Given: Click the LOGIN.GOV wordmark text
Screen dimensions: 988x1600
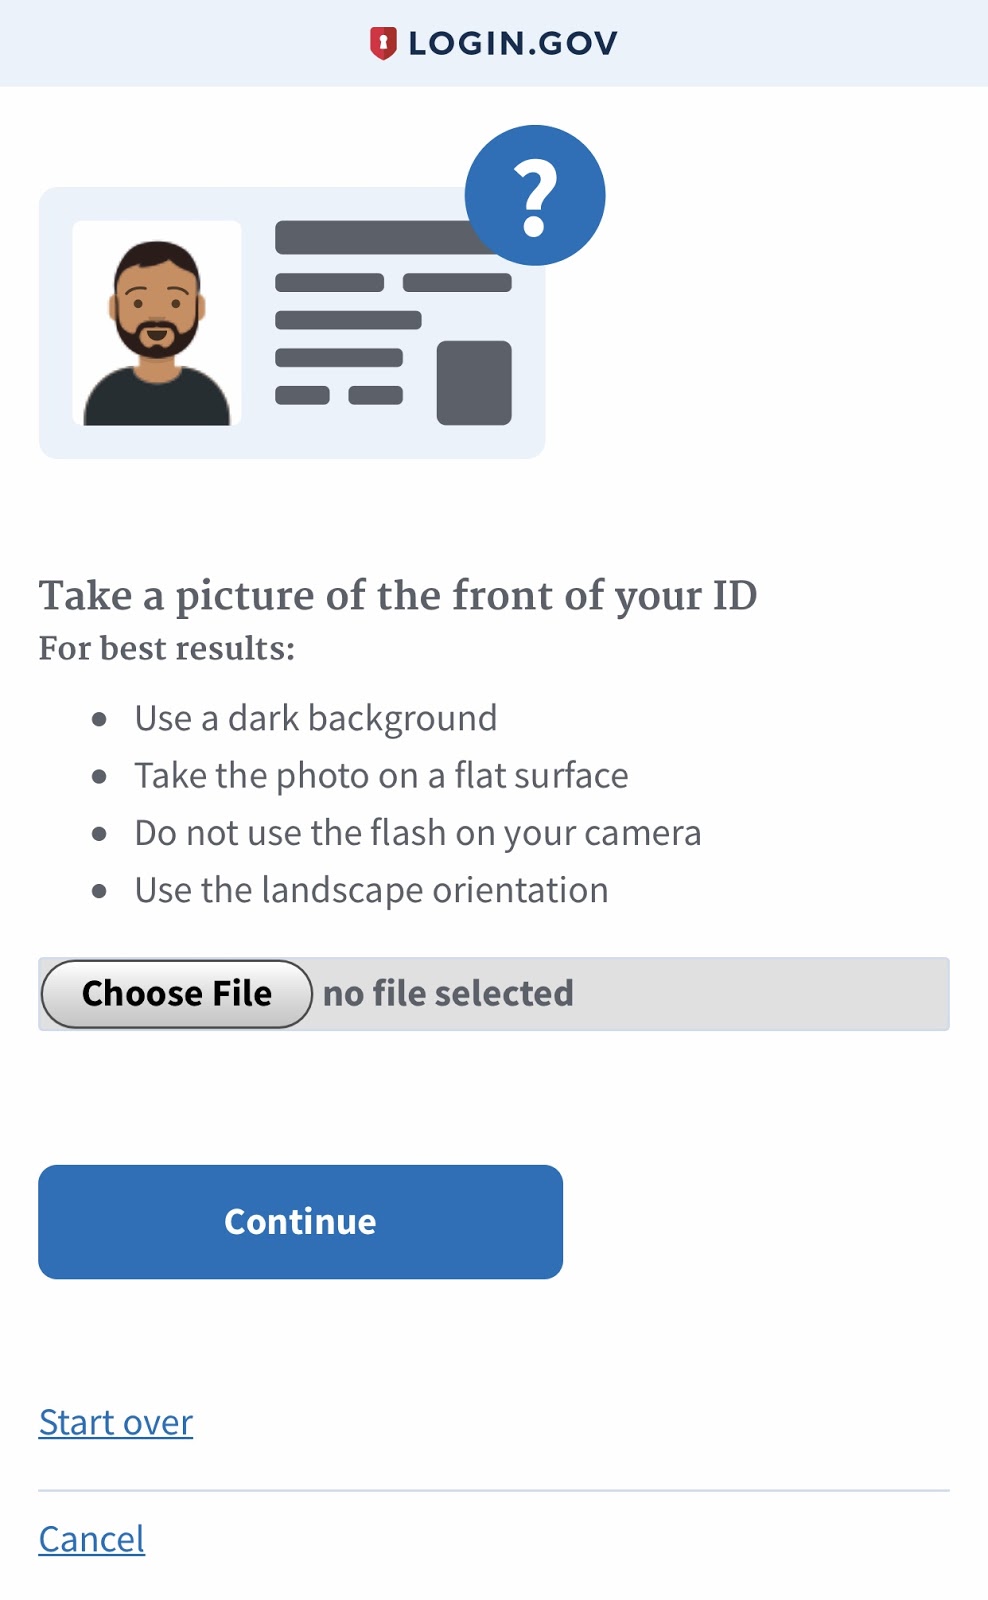Looking at the screenshot, I should tap(513, 43).
